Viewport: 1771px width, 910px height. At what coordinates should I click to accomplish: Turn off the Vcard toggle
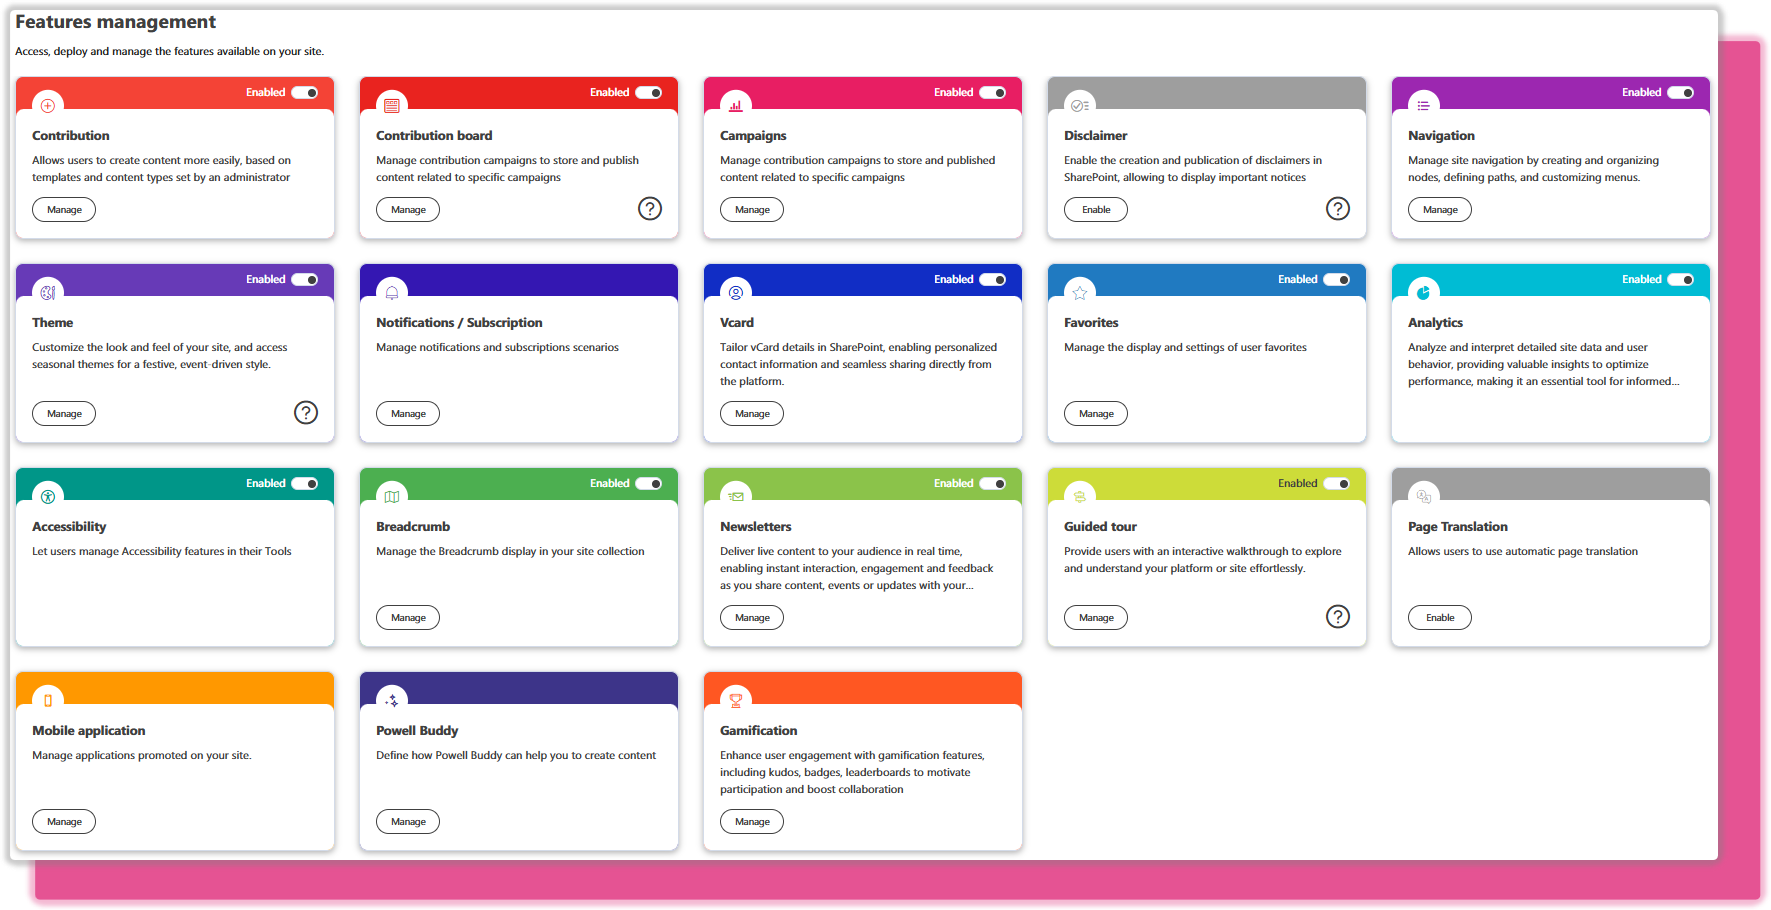click(993, 279)
